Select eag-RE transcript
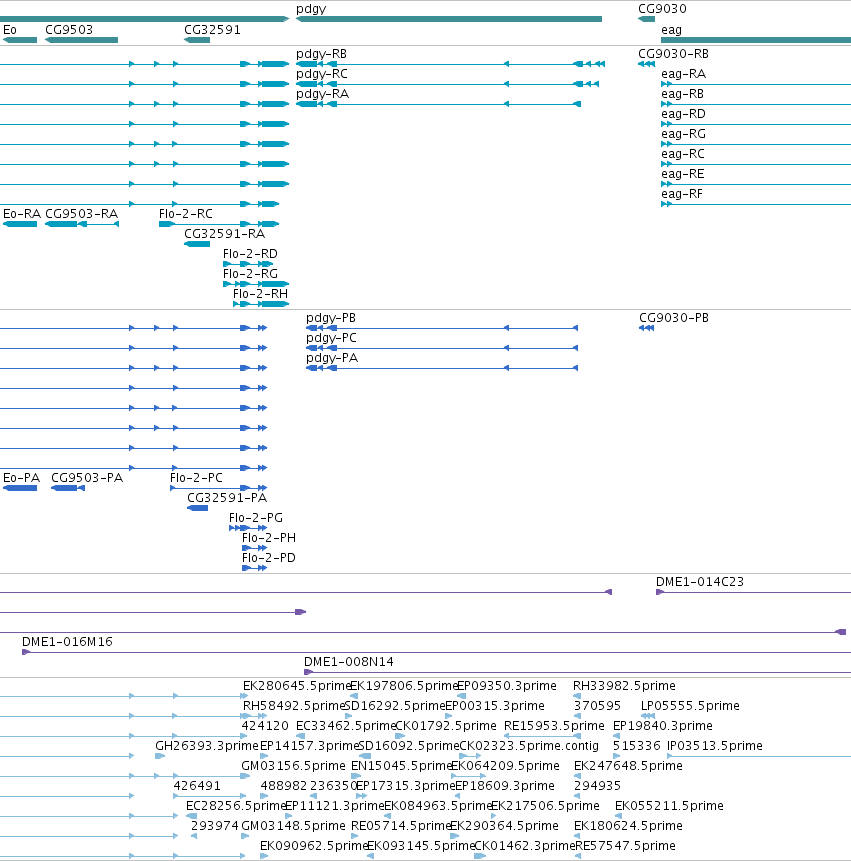851x861 pixels. [756, 184]
